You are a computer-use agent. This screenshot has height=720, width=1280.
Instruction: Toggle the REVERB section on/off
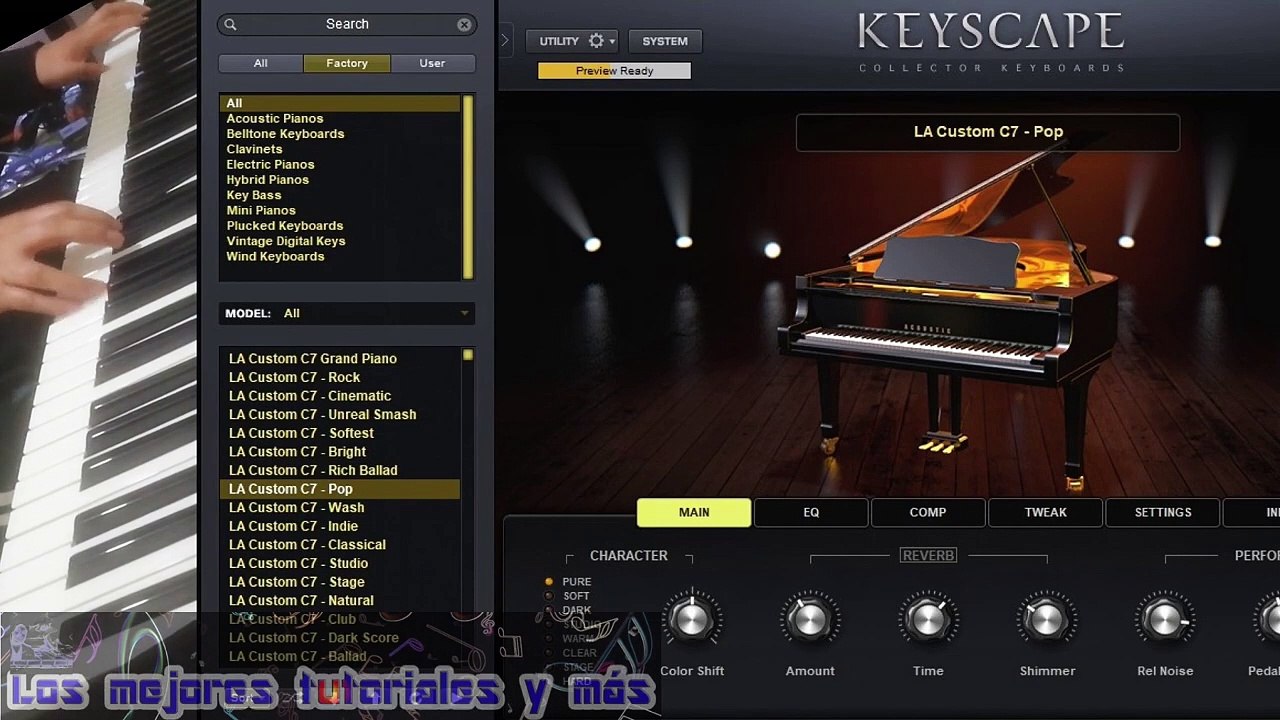[928, 555]
